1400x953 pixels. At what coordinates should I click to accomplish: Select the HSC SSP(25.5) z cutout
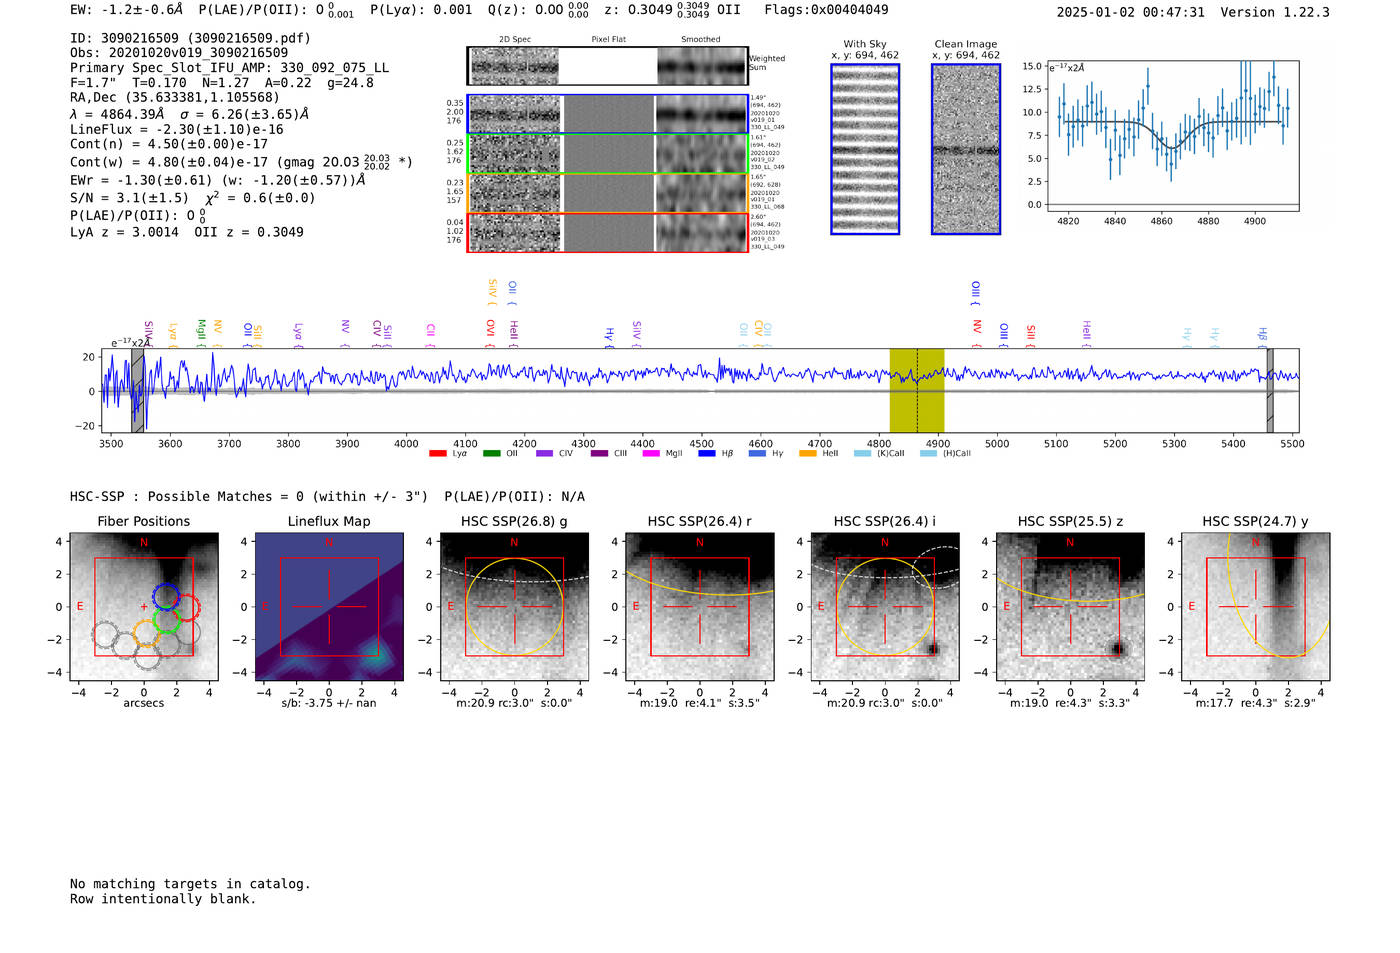click(1070, 607)
